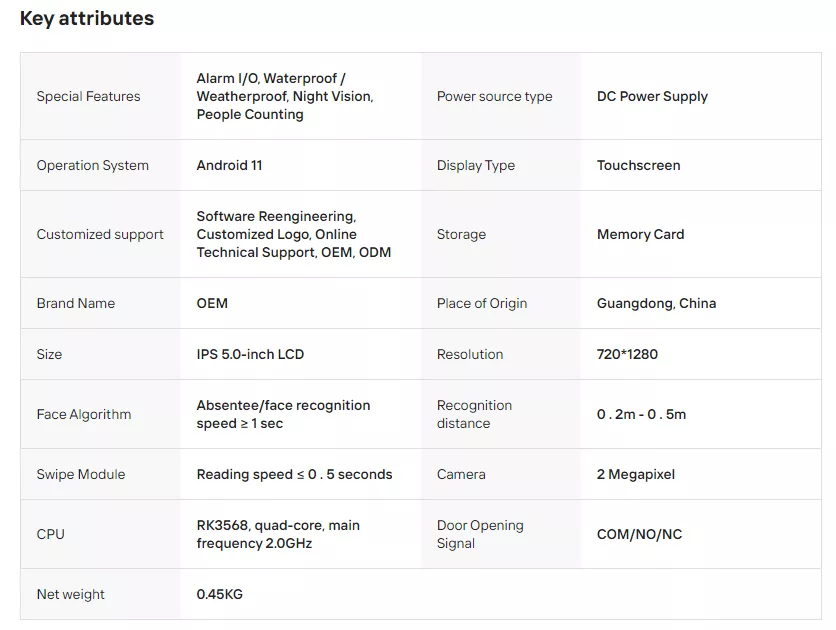This screenshot has width=836, height=630.
Task: Click the COM/NO/NC door signal value
Action: coord(639,534)
